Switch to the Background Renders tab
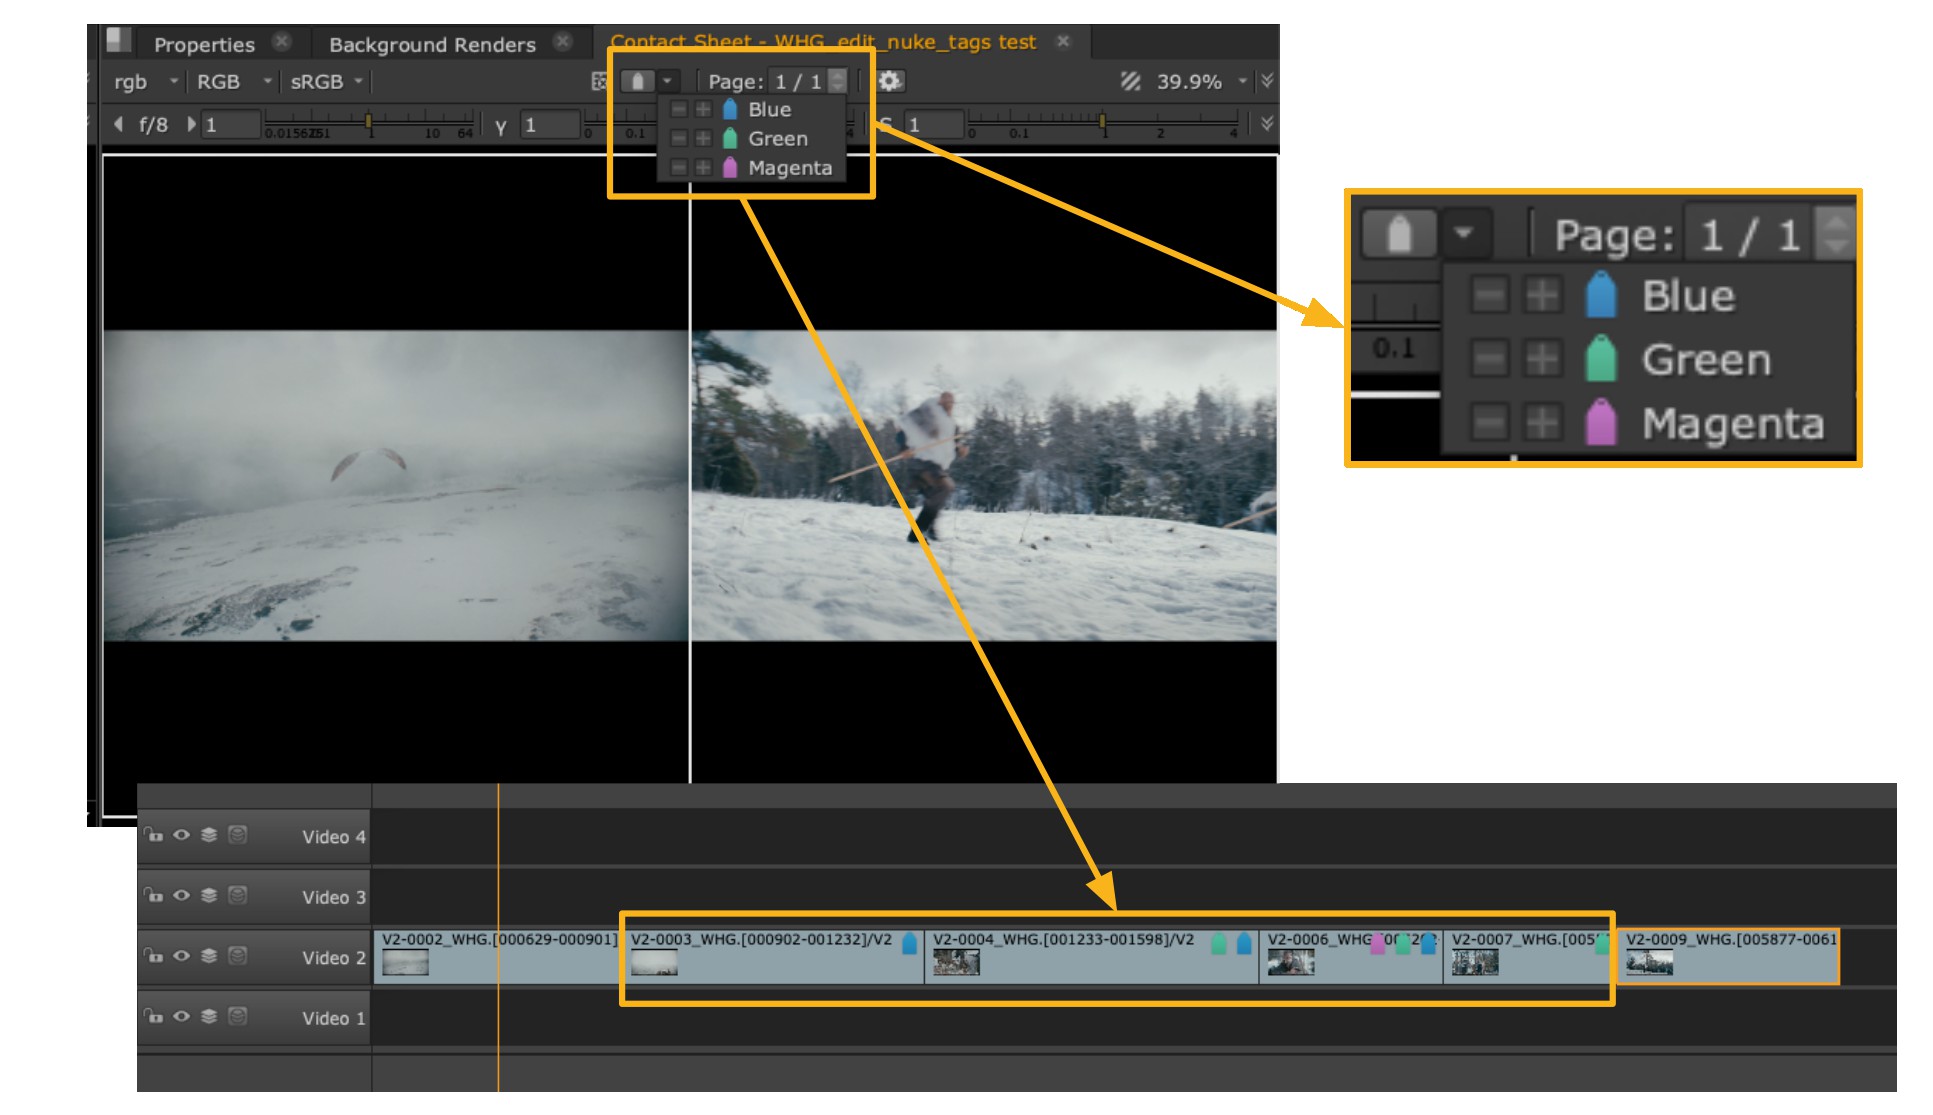The image size is (1933, 1115). [432, 44]
